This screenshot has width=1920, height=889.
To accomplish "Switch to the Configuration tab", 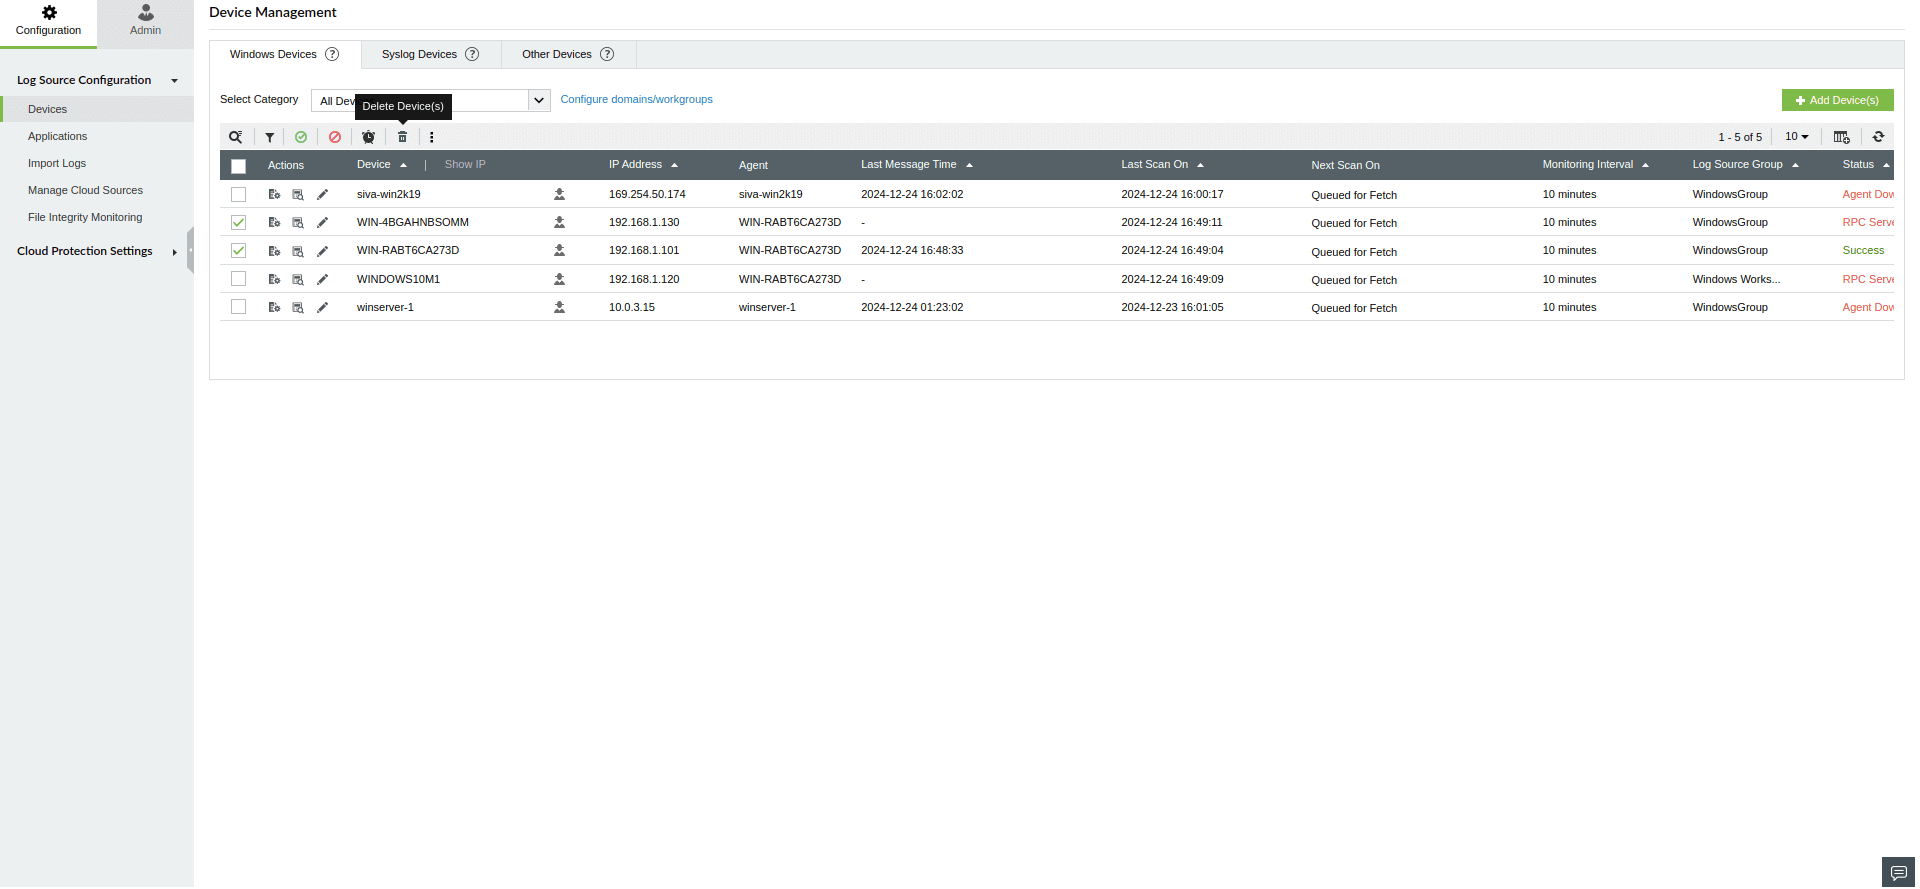I will coord(48,22).
